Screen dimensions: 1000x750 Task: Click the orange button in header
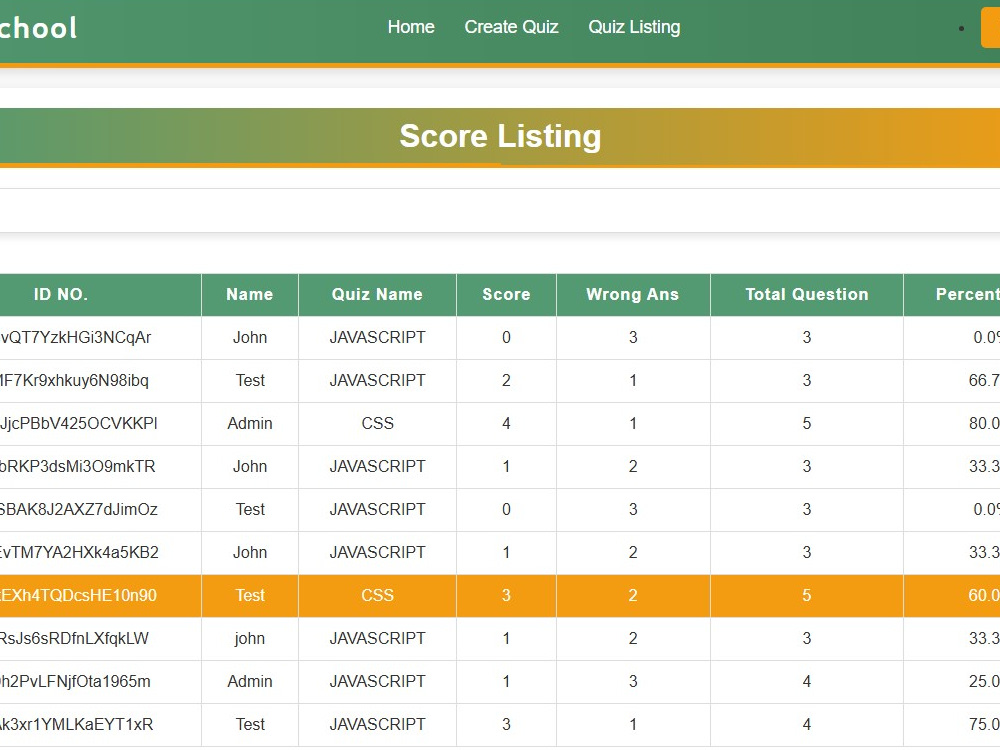tap(990, 28)
